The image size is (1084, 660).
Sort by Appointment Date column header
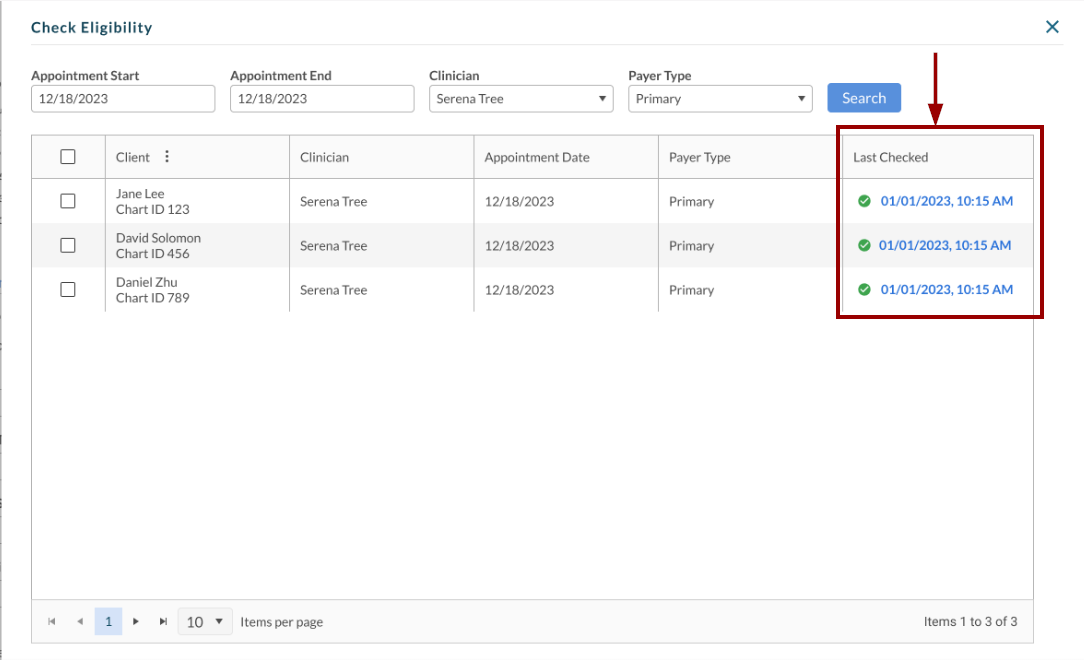point(537,157)
